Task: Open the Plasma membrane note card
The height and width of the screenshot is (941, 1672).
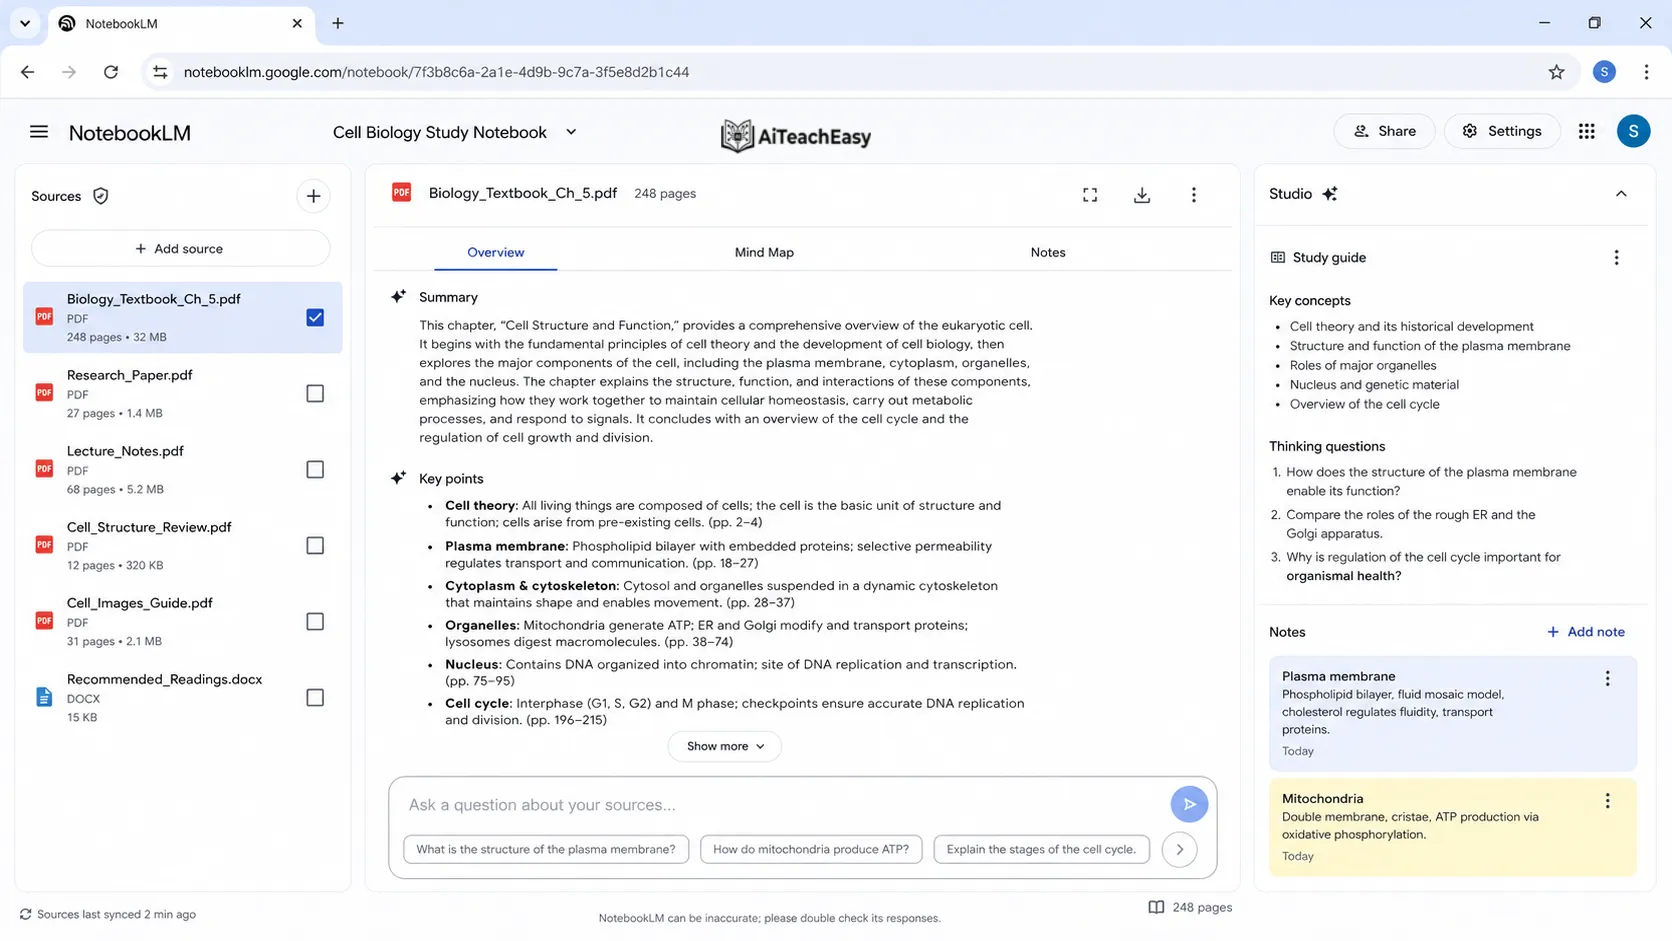Action: pos(1452,713)
